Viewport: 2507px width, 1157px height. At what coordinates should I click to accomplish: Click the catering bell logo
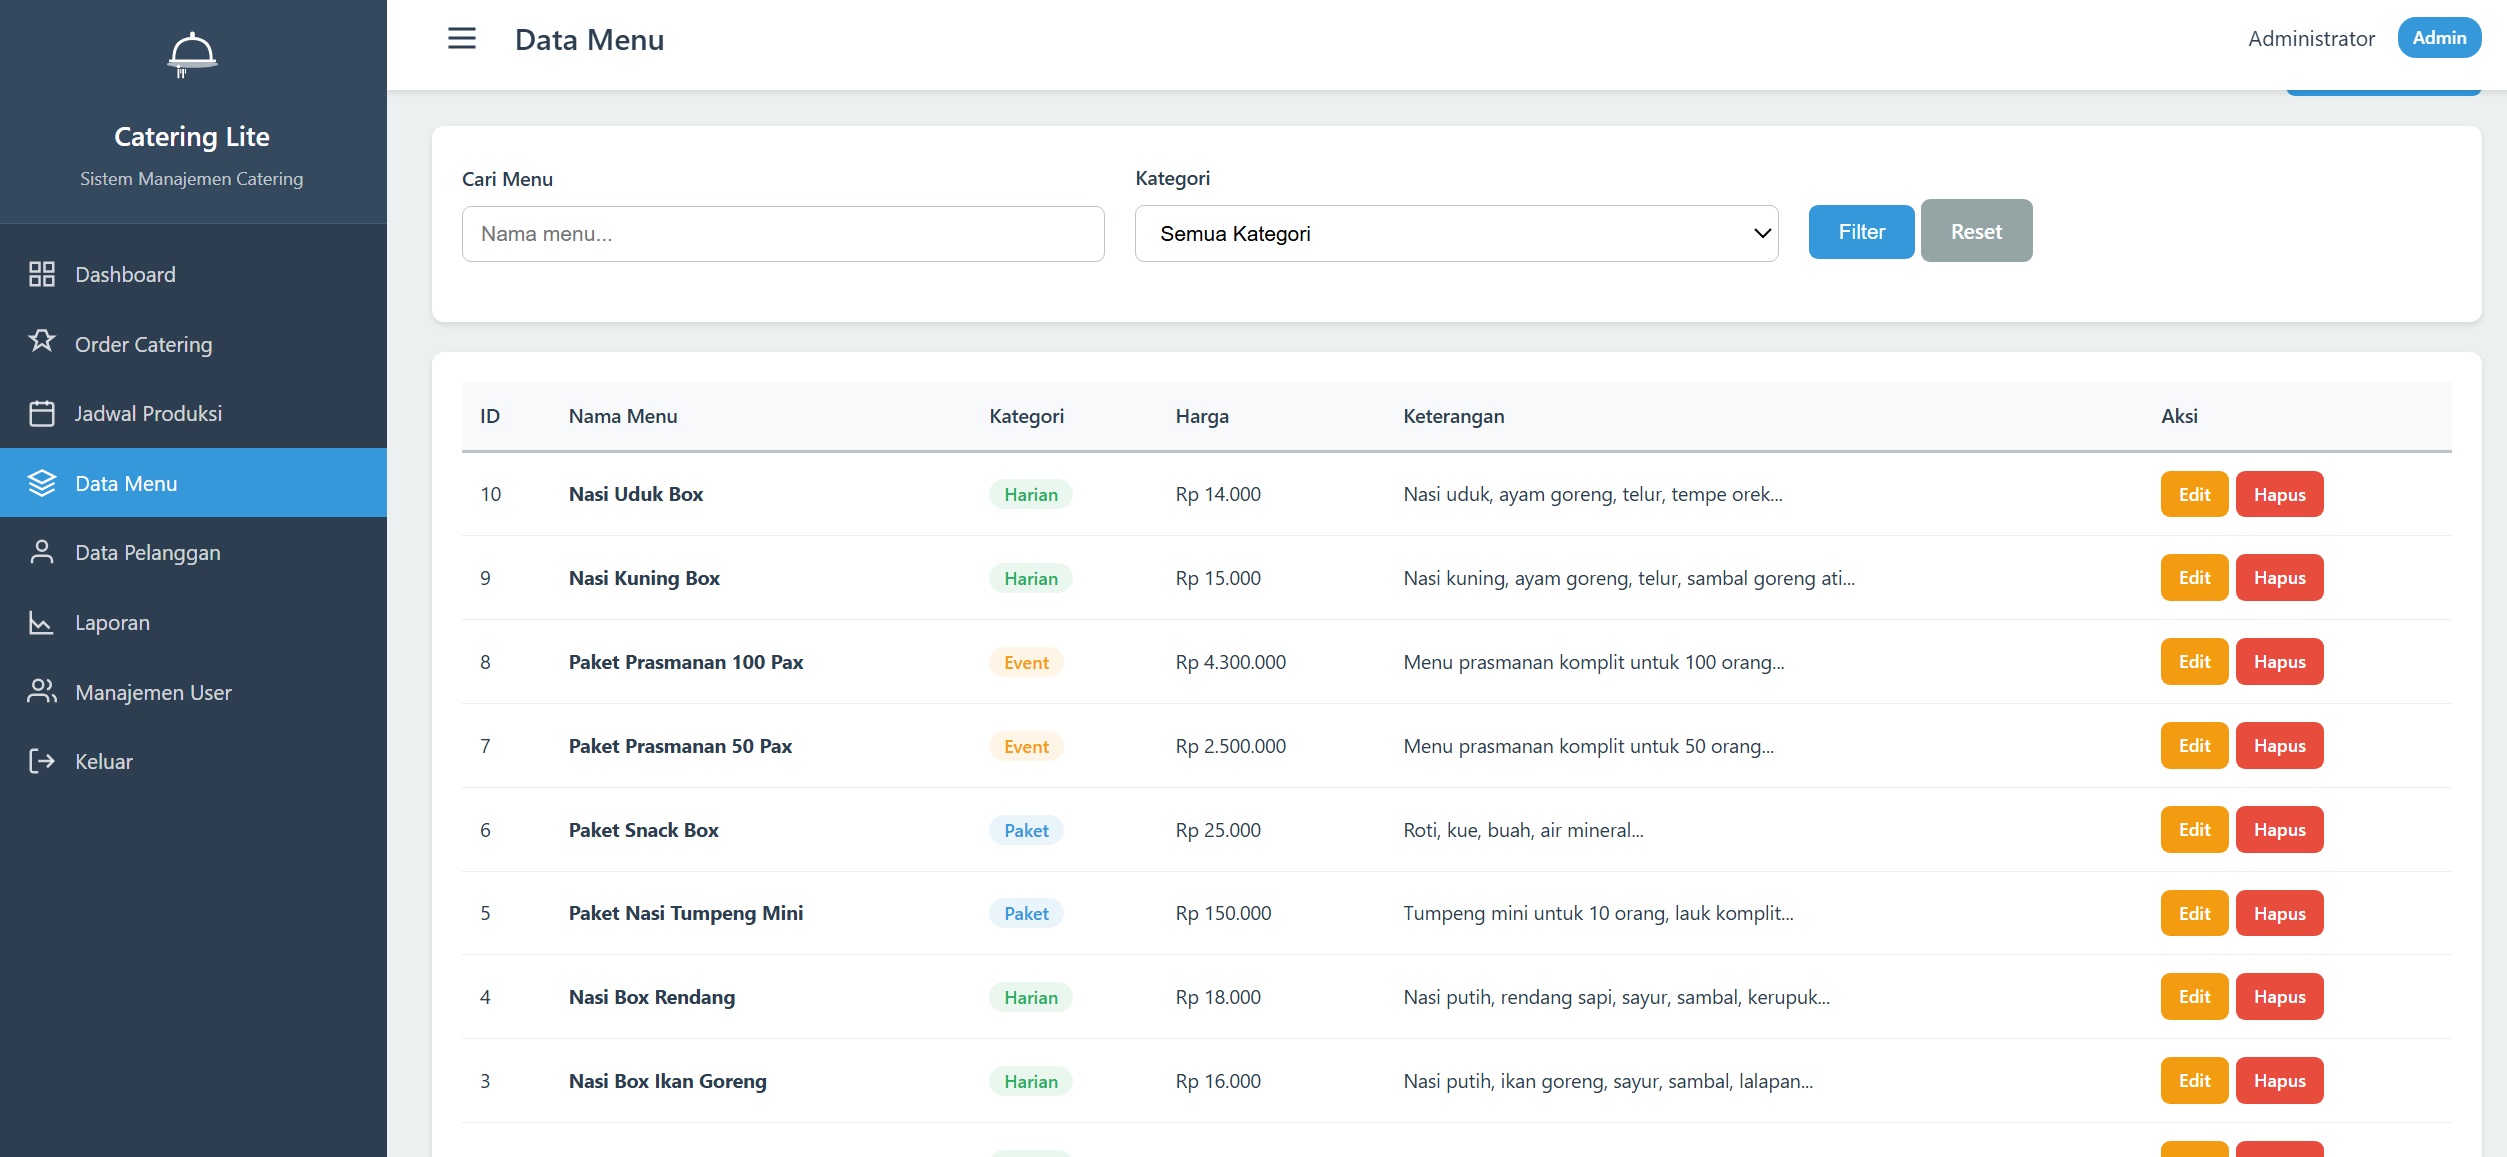[191, 55]
